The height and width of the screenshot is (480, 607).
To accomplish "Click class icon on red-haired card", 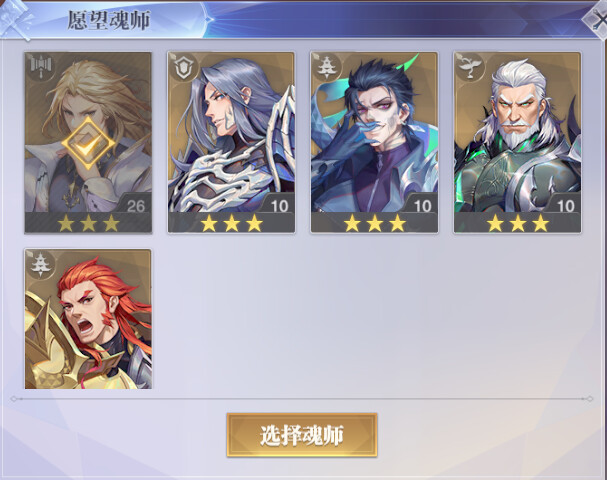I will pyautogui.click(x=41, y=265).
